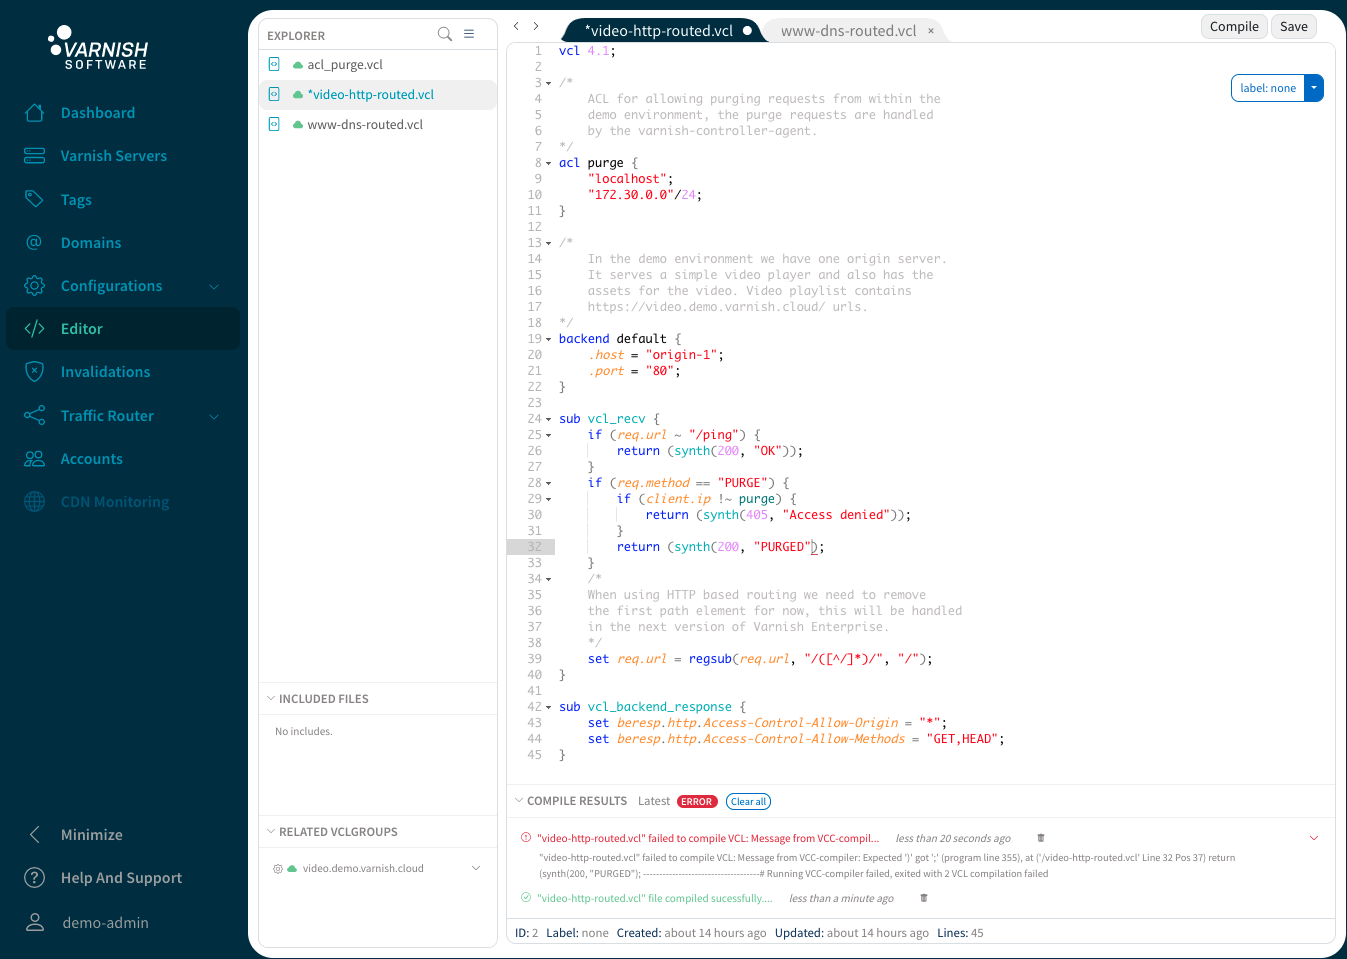The image size is (1347, 959).
Task: Click the Help And Support question icon
Action: [35, 877]
